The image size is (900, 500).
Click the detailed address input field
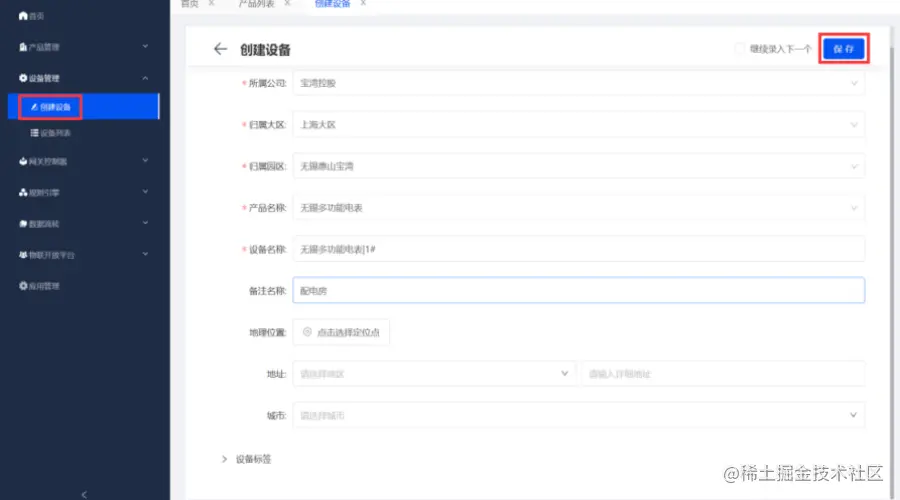coord(723,374)
